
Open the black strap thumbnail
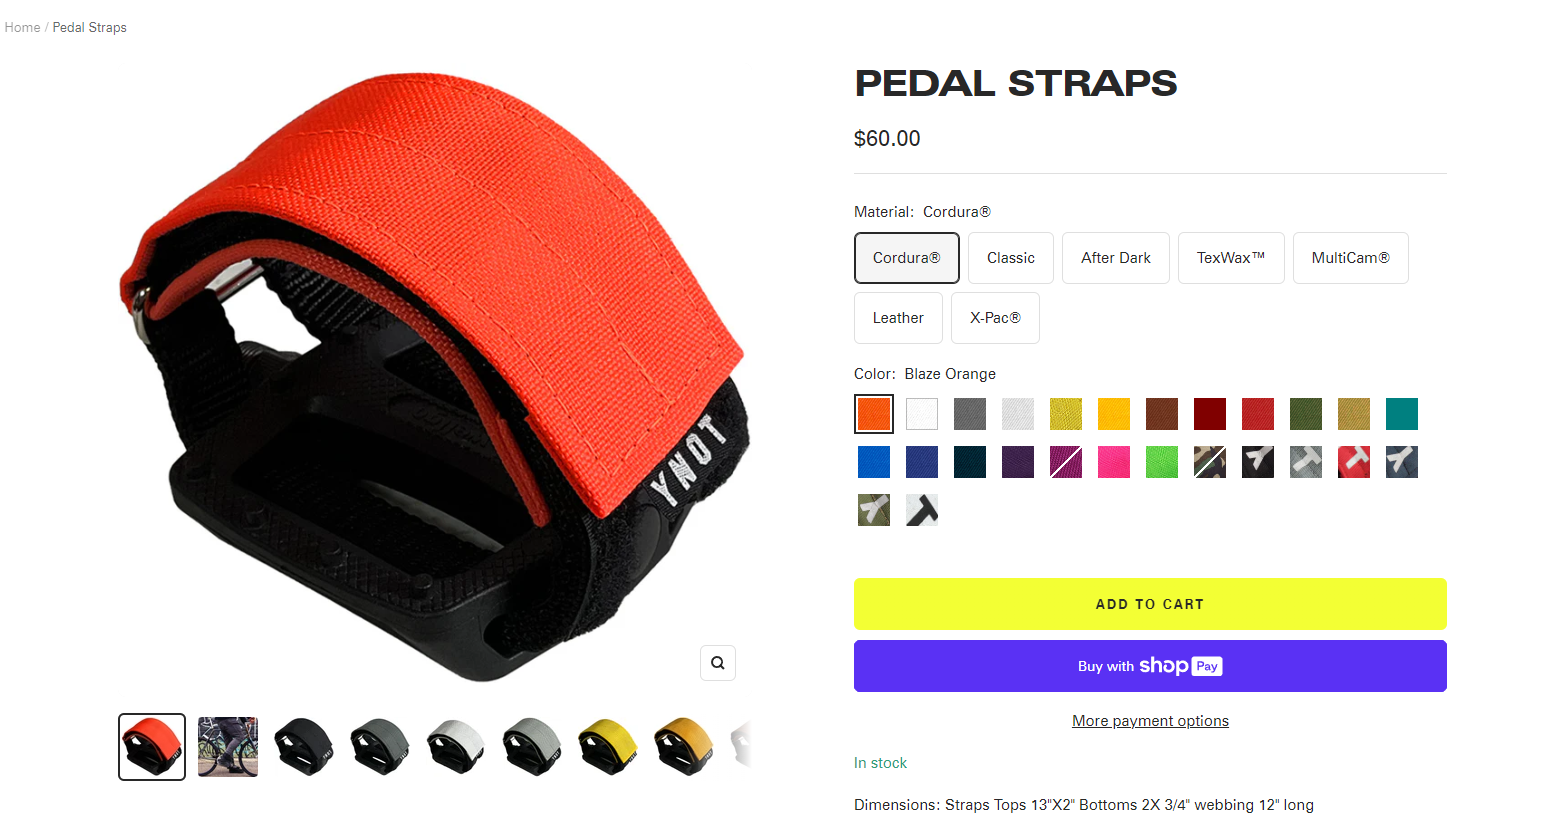[x=304, y=747]
